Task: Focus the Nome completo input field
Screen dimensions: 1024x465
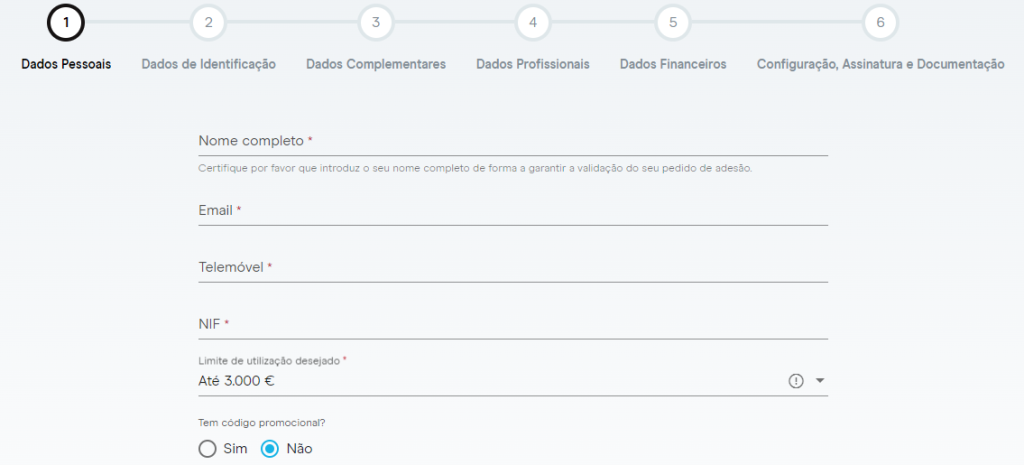Action: point(513,142)
